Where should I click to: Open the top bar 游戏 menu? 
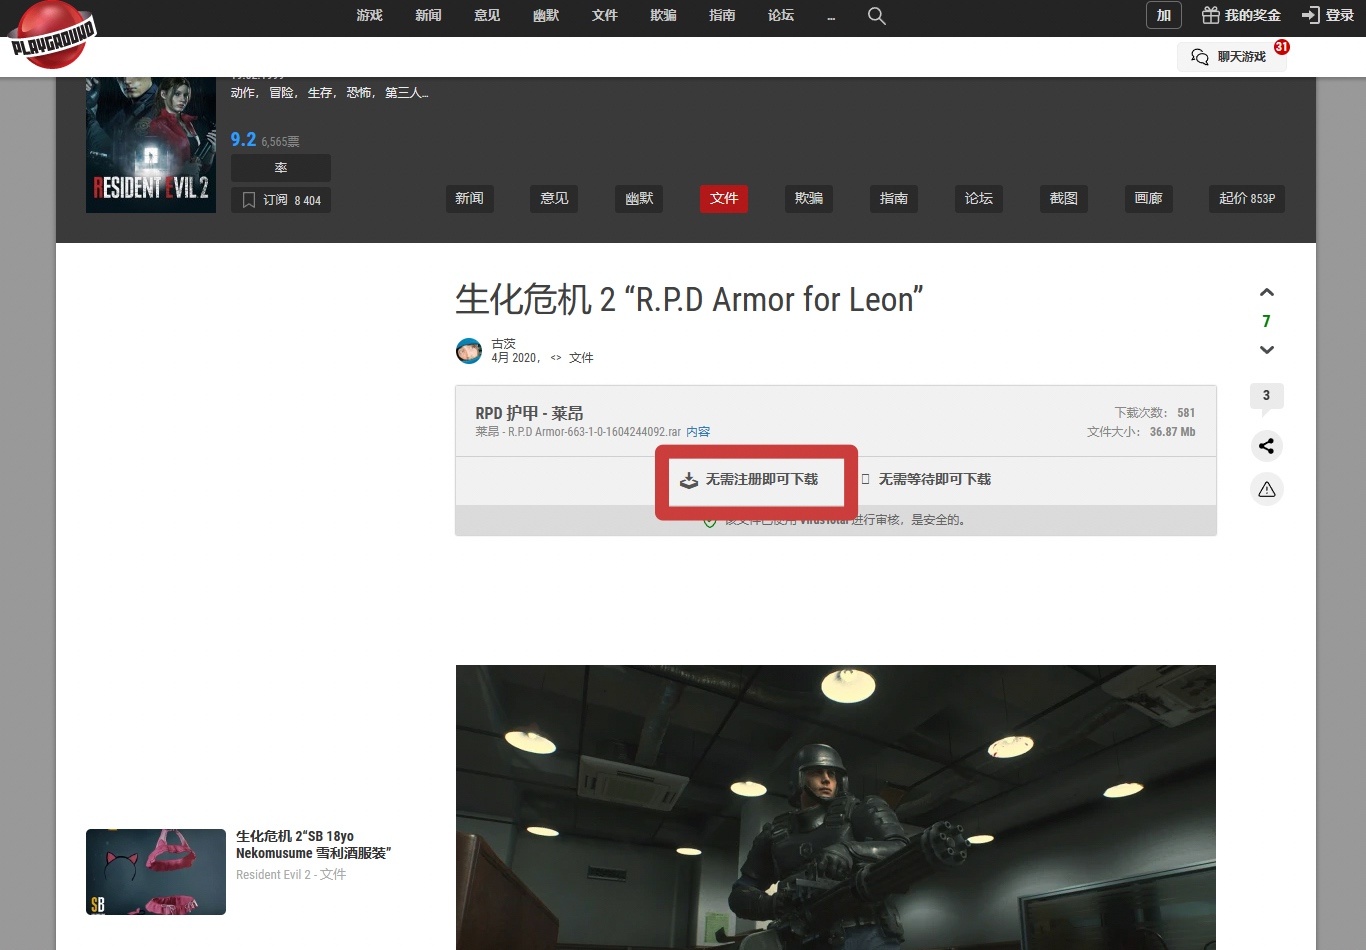[x=370, y=15]
